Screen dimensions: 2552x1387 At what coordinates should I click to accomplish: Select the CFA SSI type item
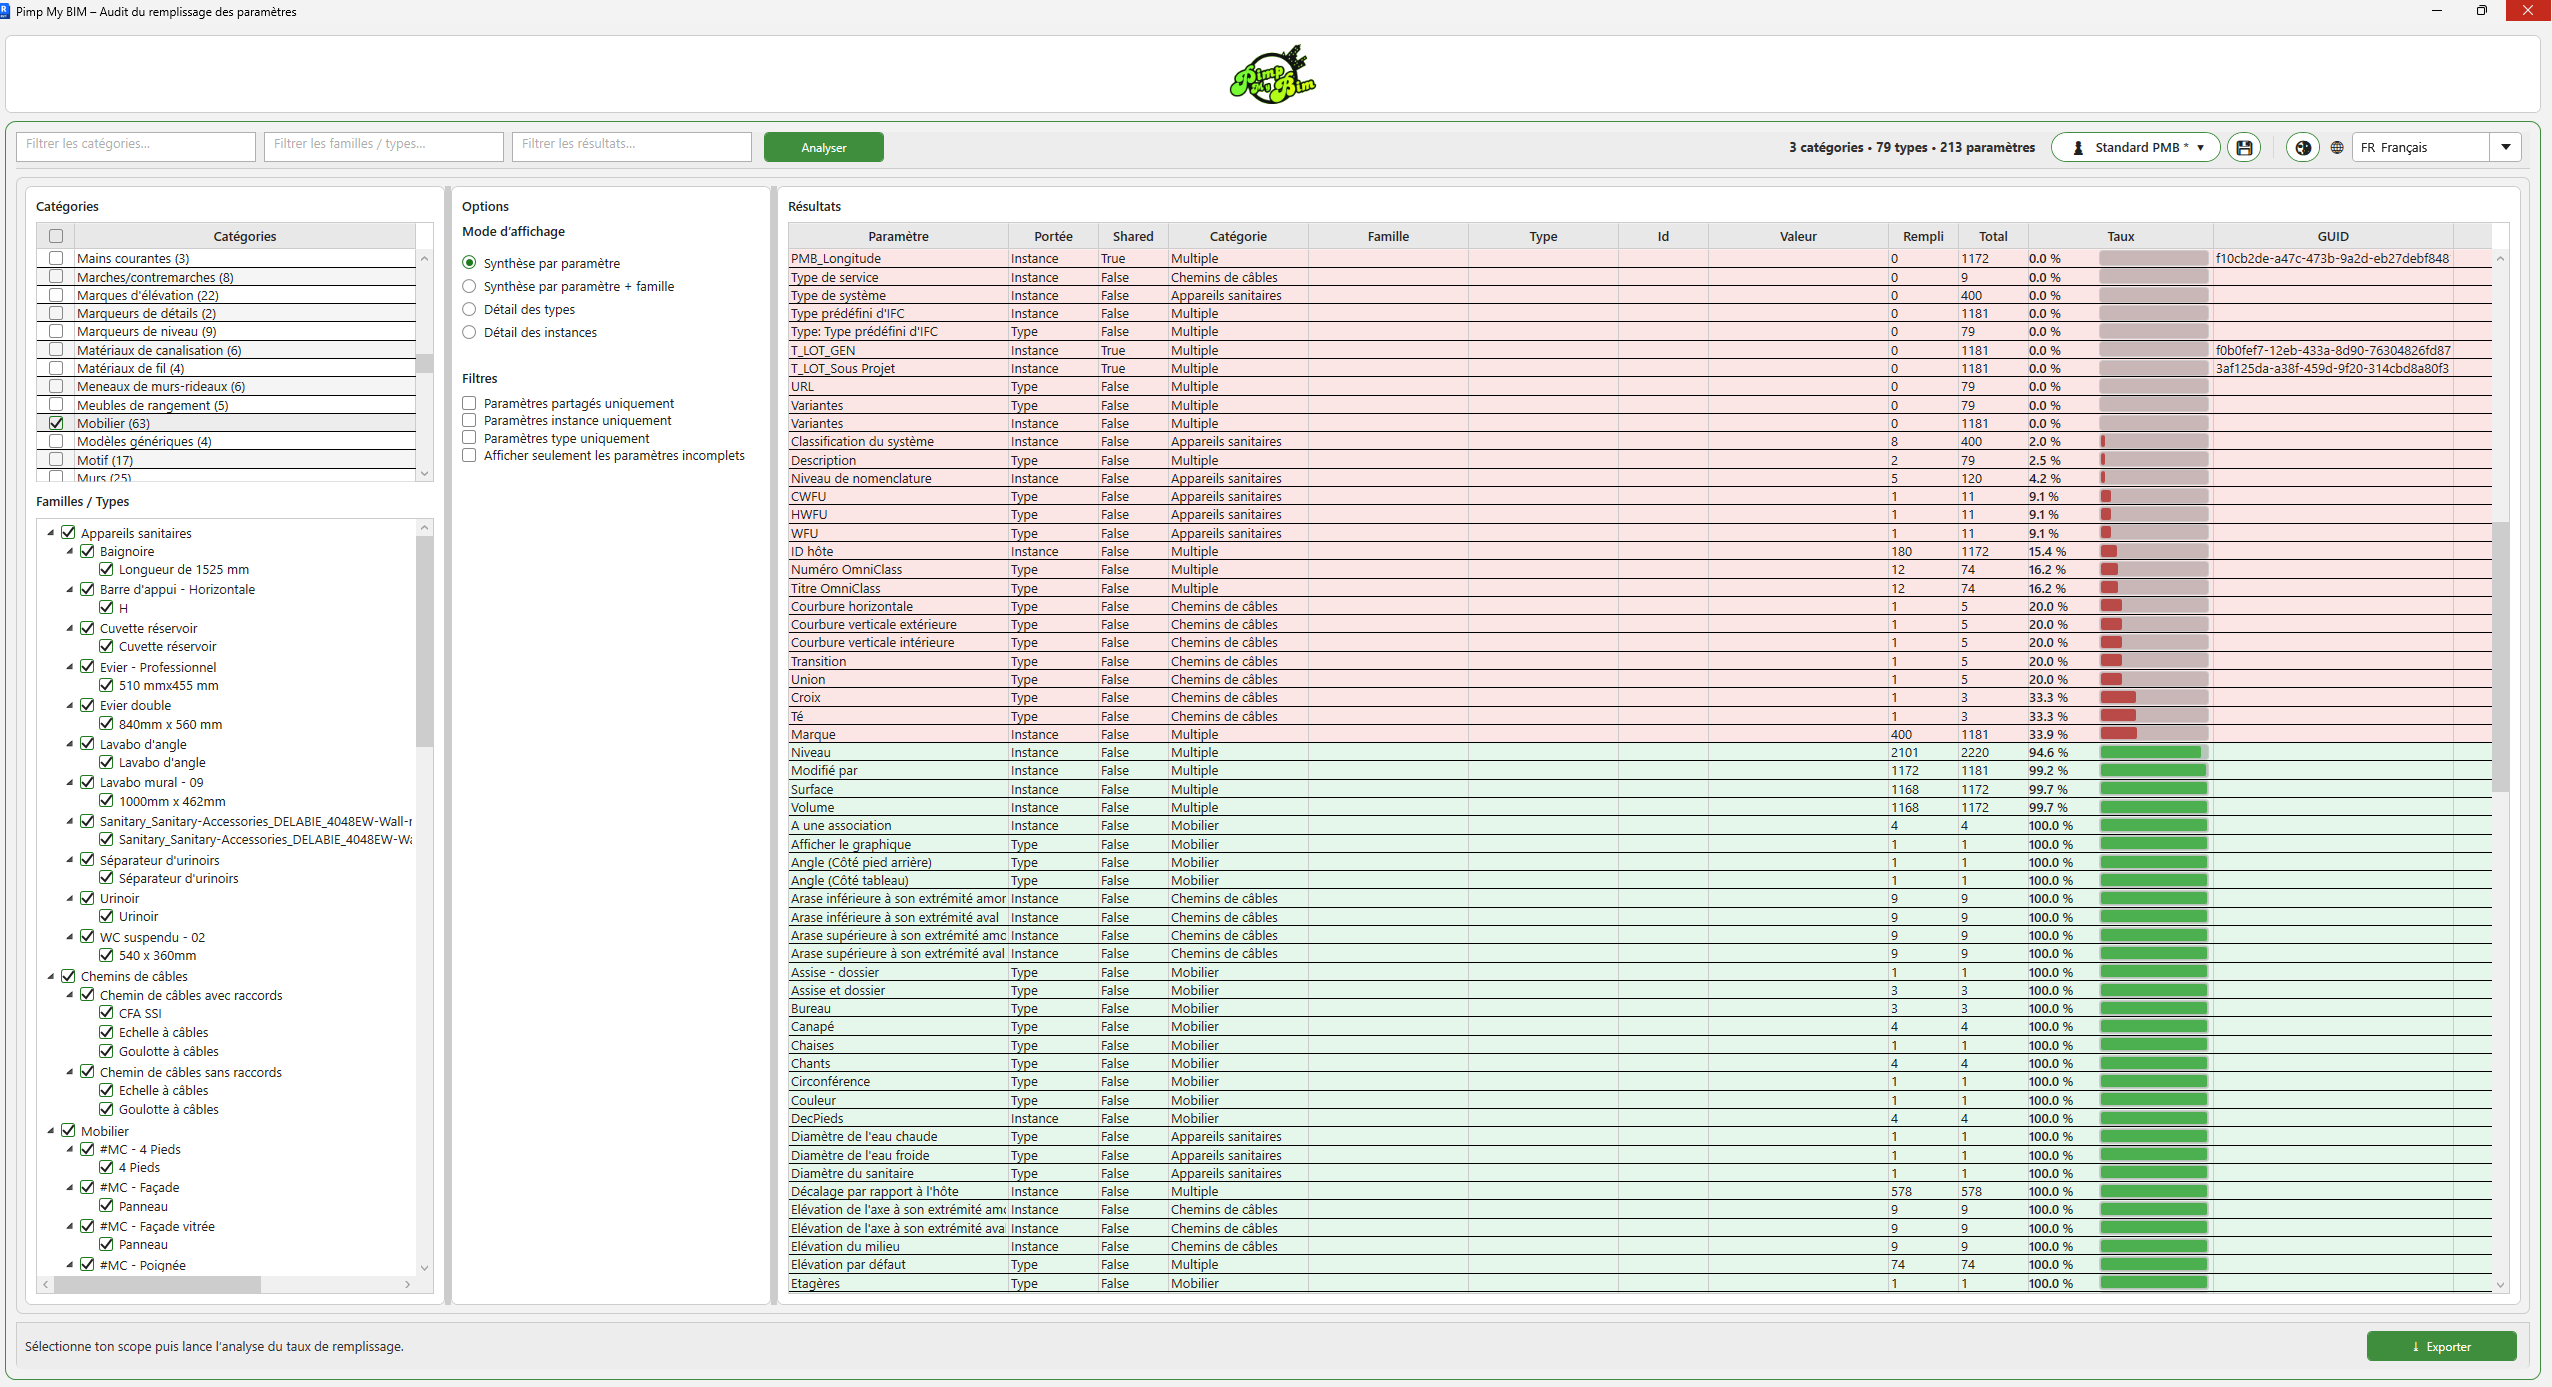coord(140,1013)
